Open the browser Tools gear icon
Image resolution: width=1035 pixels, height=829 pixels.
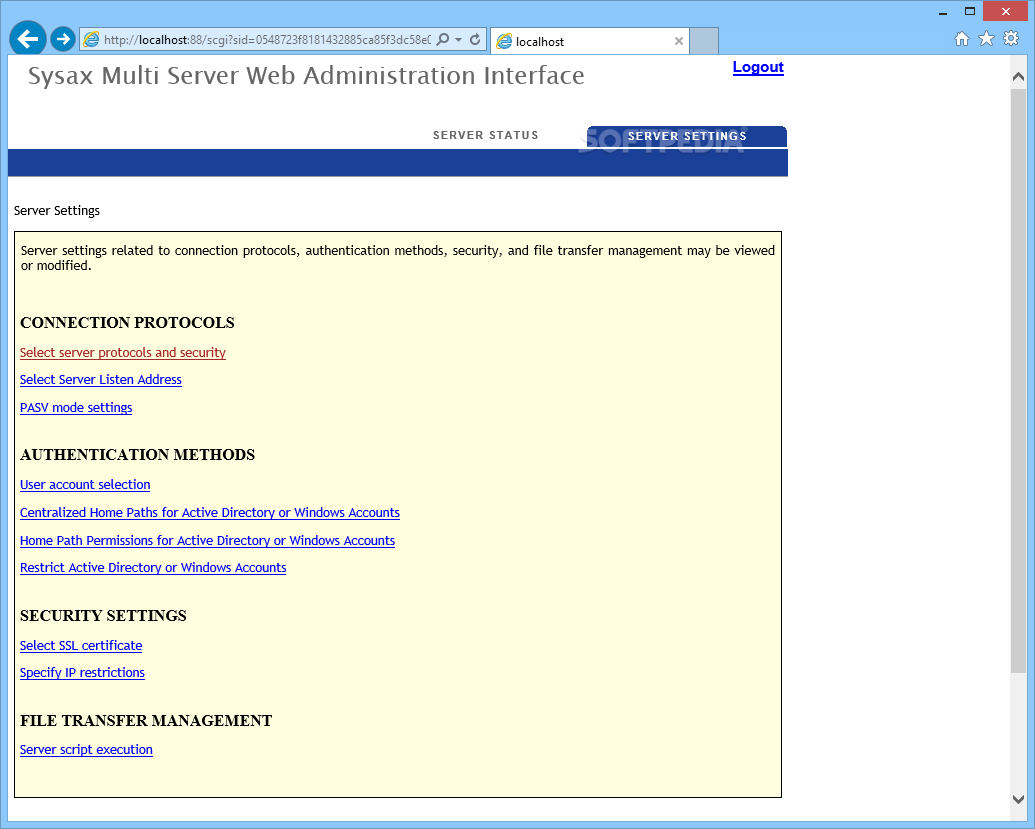(1011, 38)
